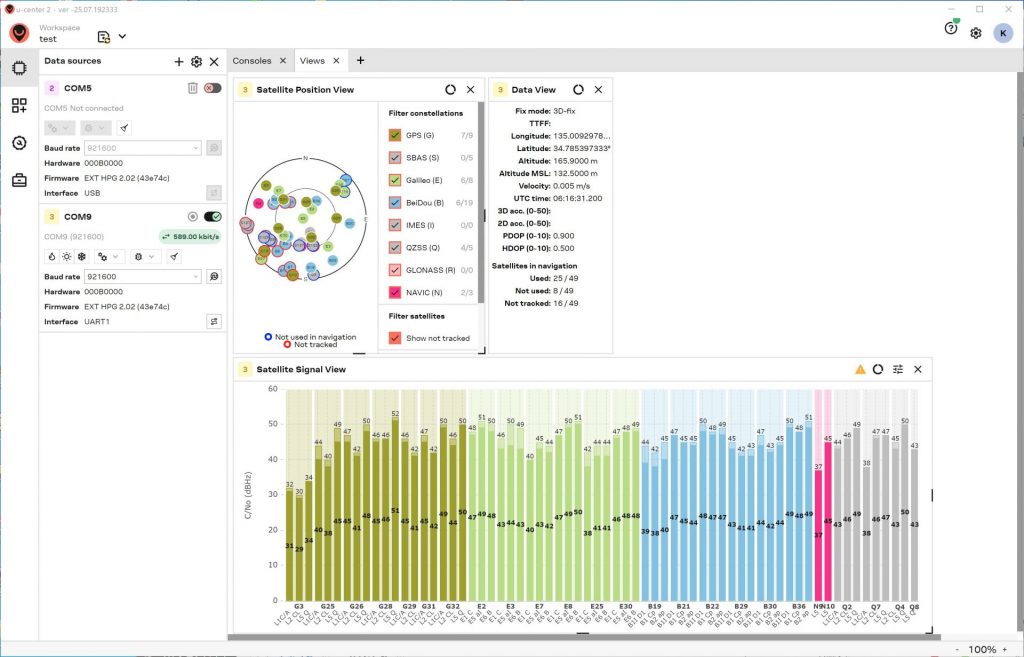Viewport: 1024px width, 657px height.
Task: Open the help icon in title bar
Action: (951, 29)
